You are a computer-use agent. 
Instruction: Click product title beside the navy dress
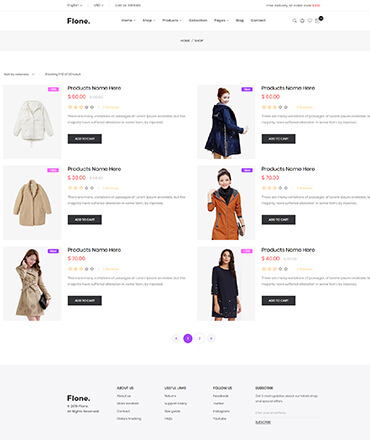point(288,250)
